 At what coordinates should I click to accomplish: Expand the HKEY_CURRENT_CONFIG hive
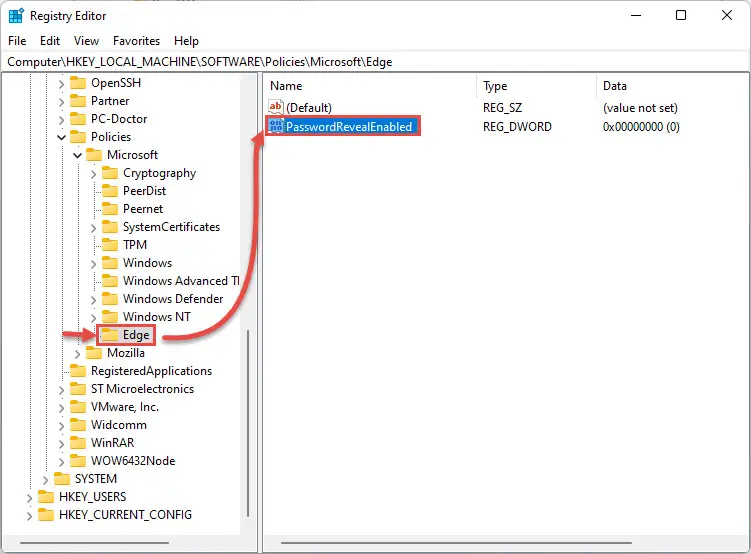[29, 516]
